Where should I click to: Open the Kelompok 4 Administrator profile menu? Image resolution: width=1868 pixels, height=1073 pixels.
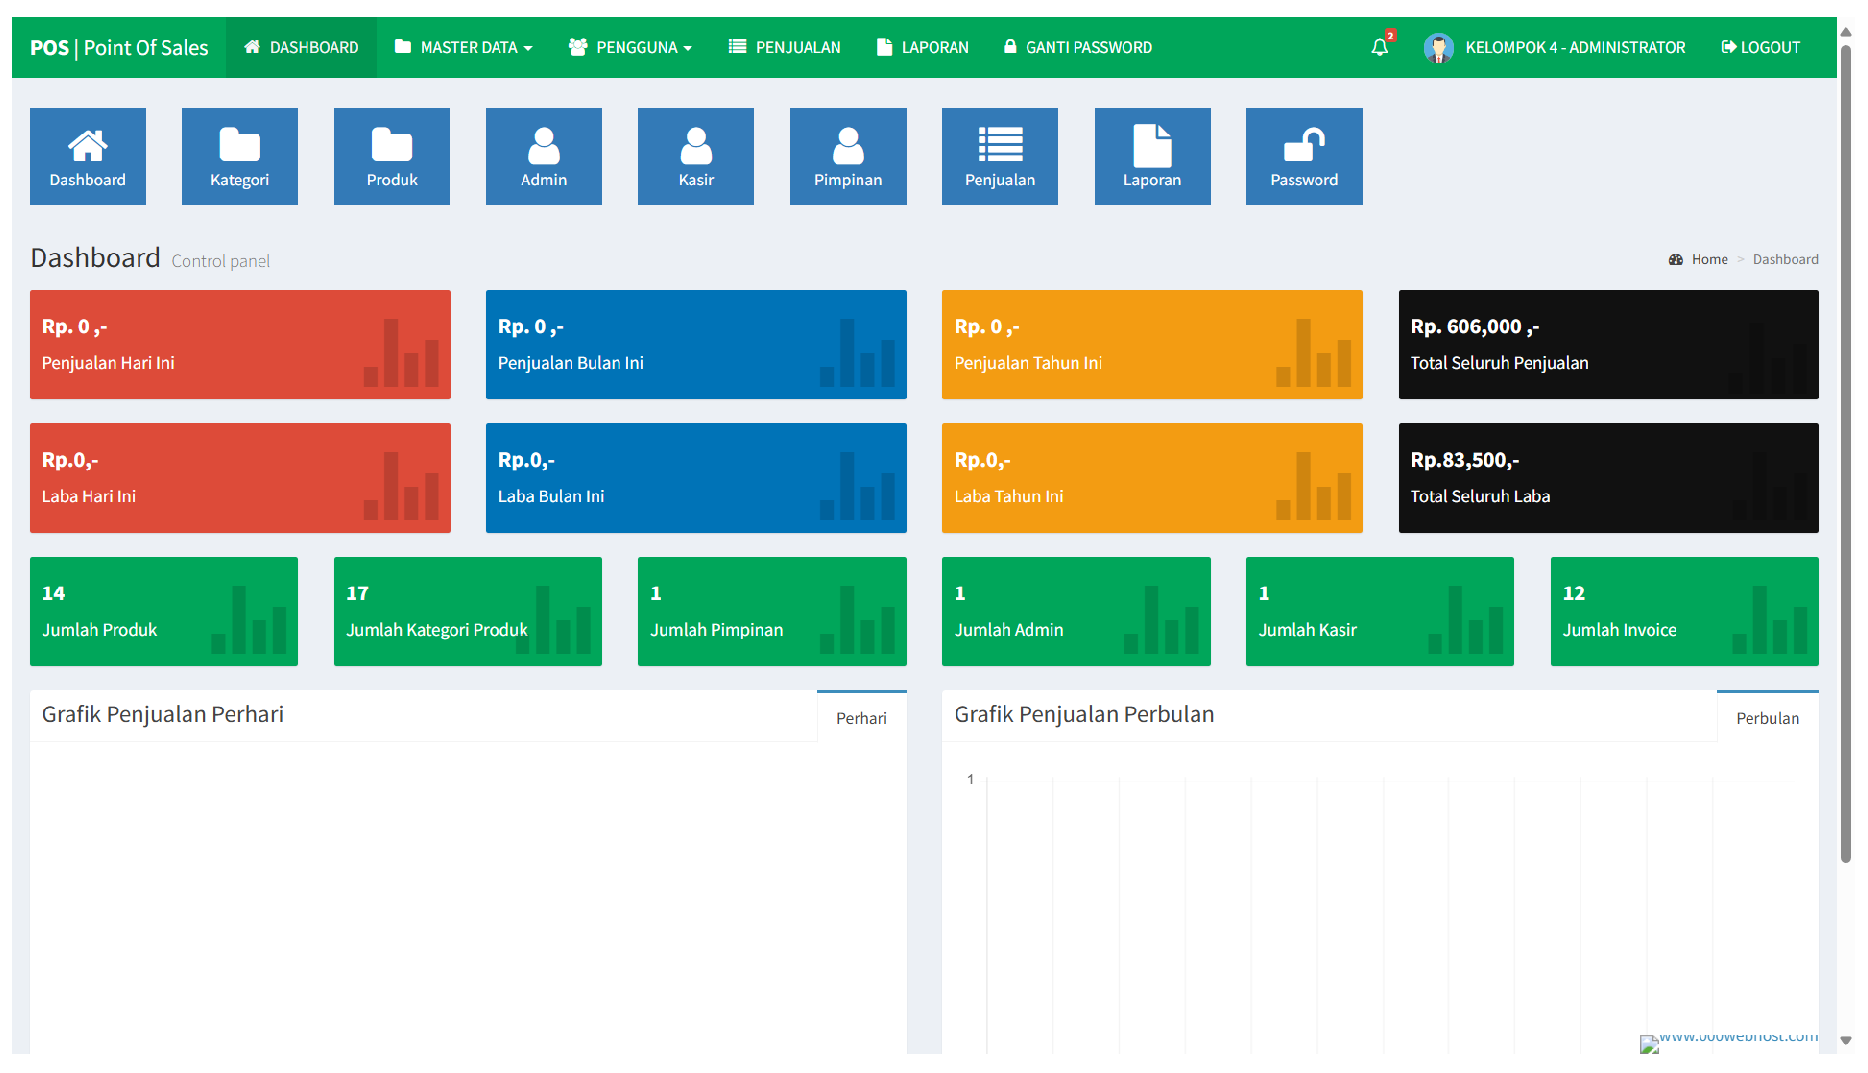pos(1555,47)
